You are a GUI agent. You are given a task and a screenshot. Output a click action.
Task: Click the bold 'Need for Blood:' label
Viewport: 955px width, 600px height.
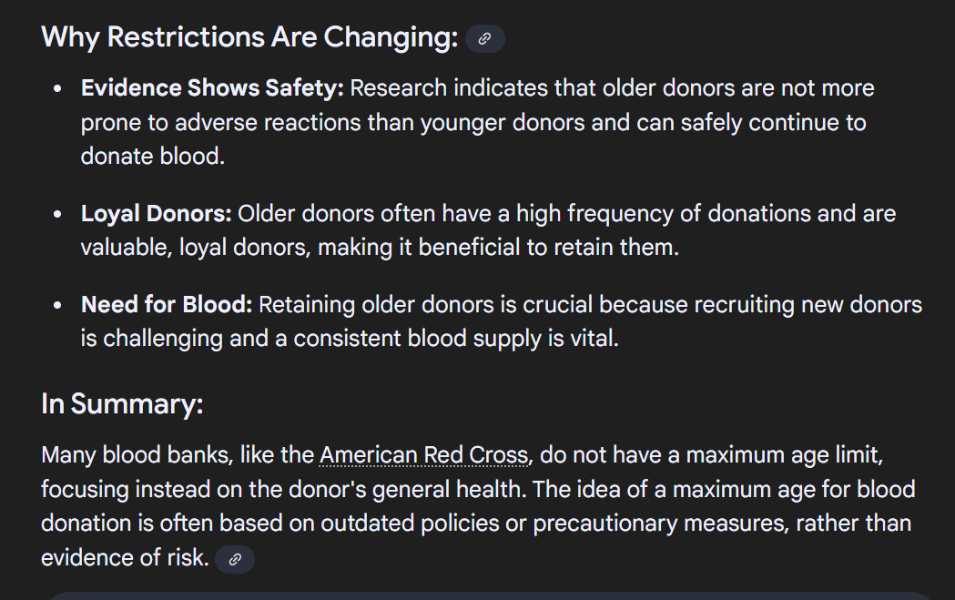point(167,305)
